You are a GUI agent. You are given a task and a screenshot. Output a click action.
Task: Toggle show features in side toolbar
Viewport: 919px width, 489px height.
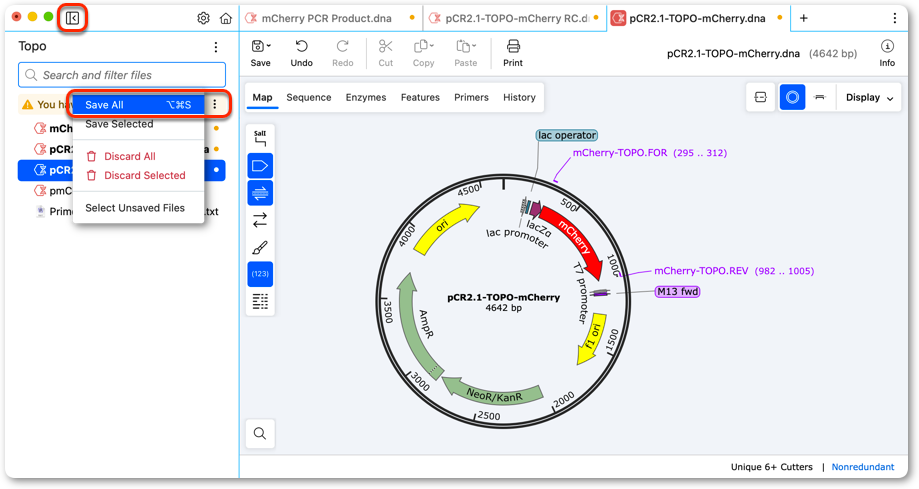pyautogui.click(x=260, y=166)
